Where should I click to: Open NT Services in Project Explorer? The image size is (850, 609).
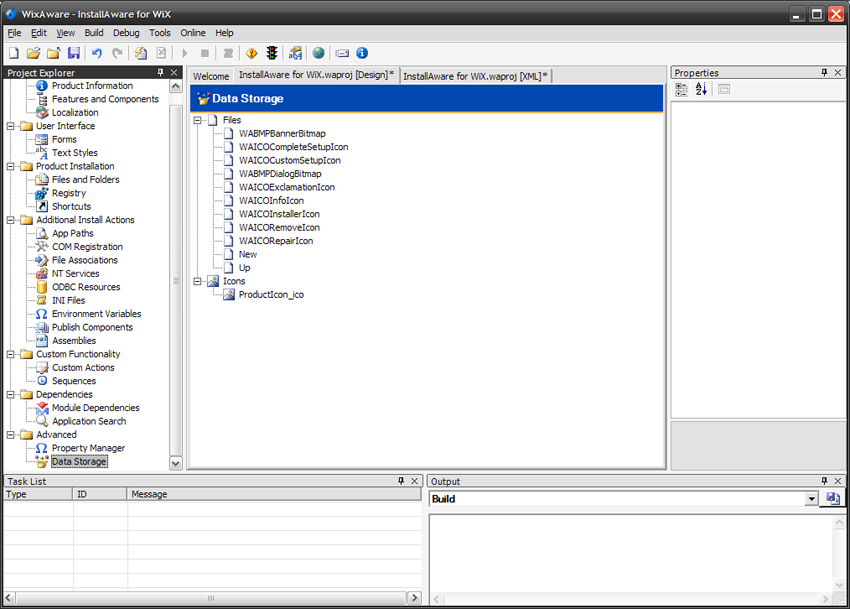[x=75, y=274]
